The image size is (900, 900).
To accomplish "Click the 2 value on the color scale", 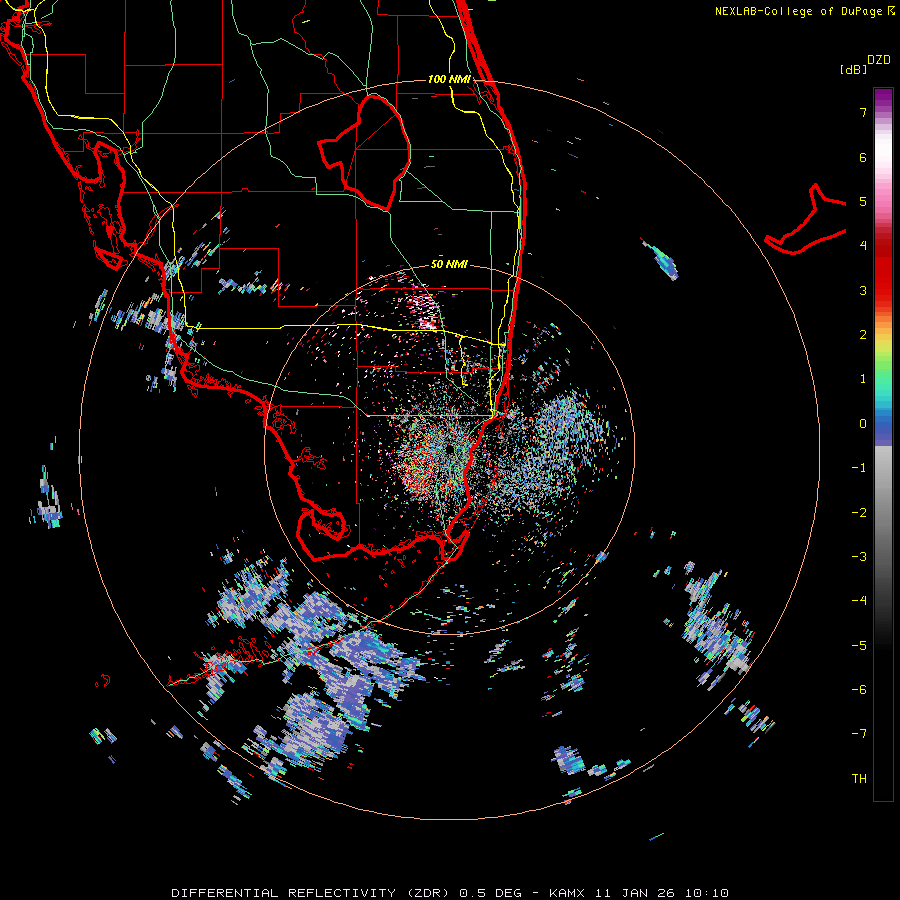I will pyautogui.click(x=863, y=335).
